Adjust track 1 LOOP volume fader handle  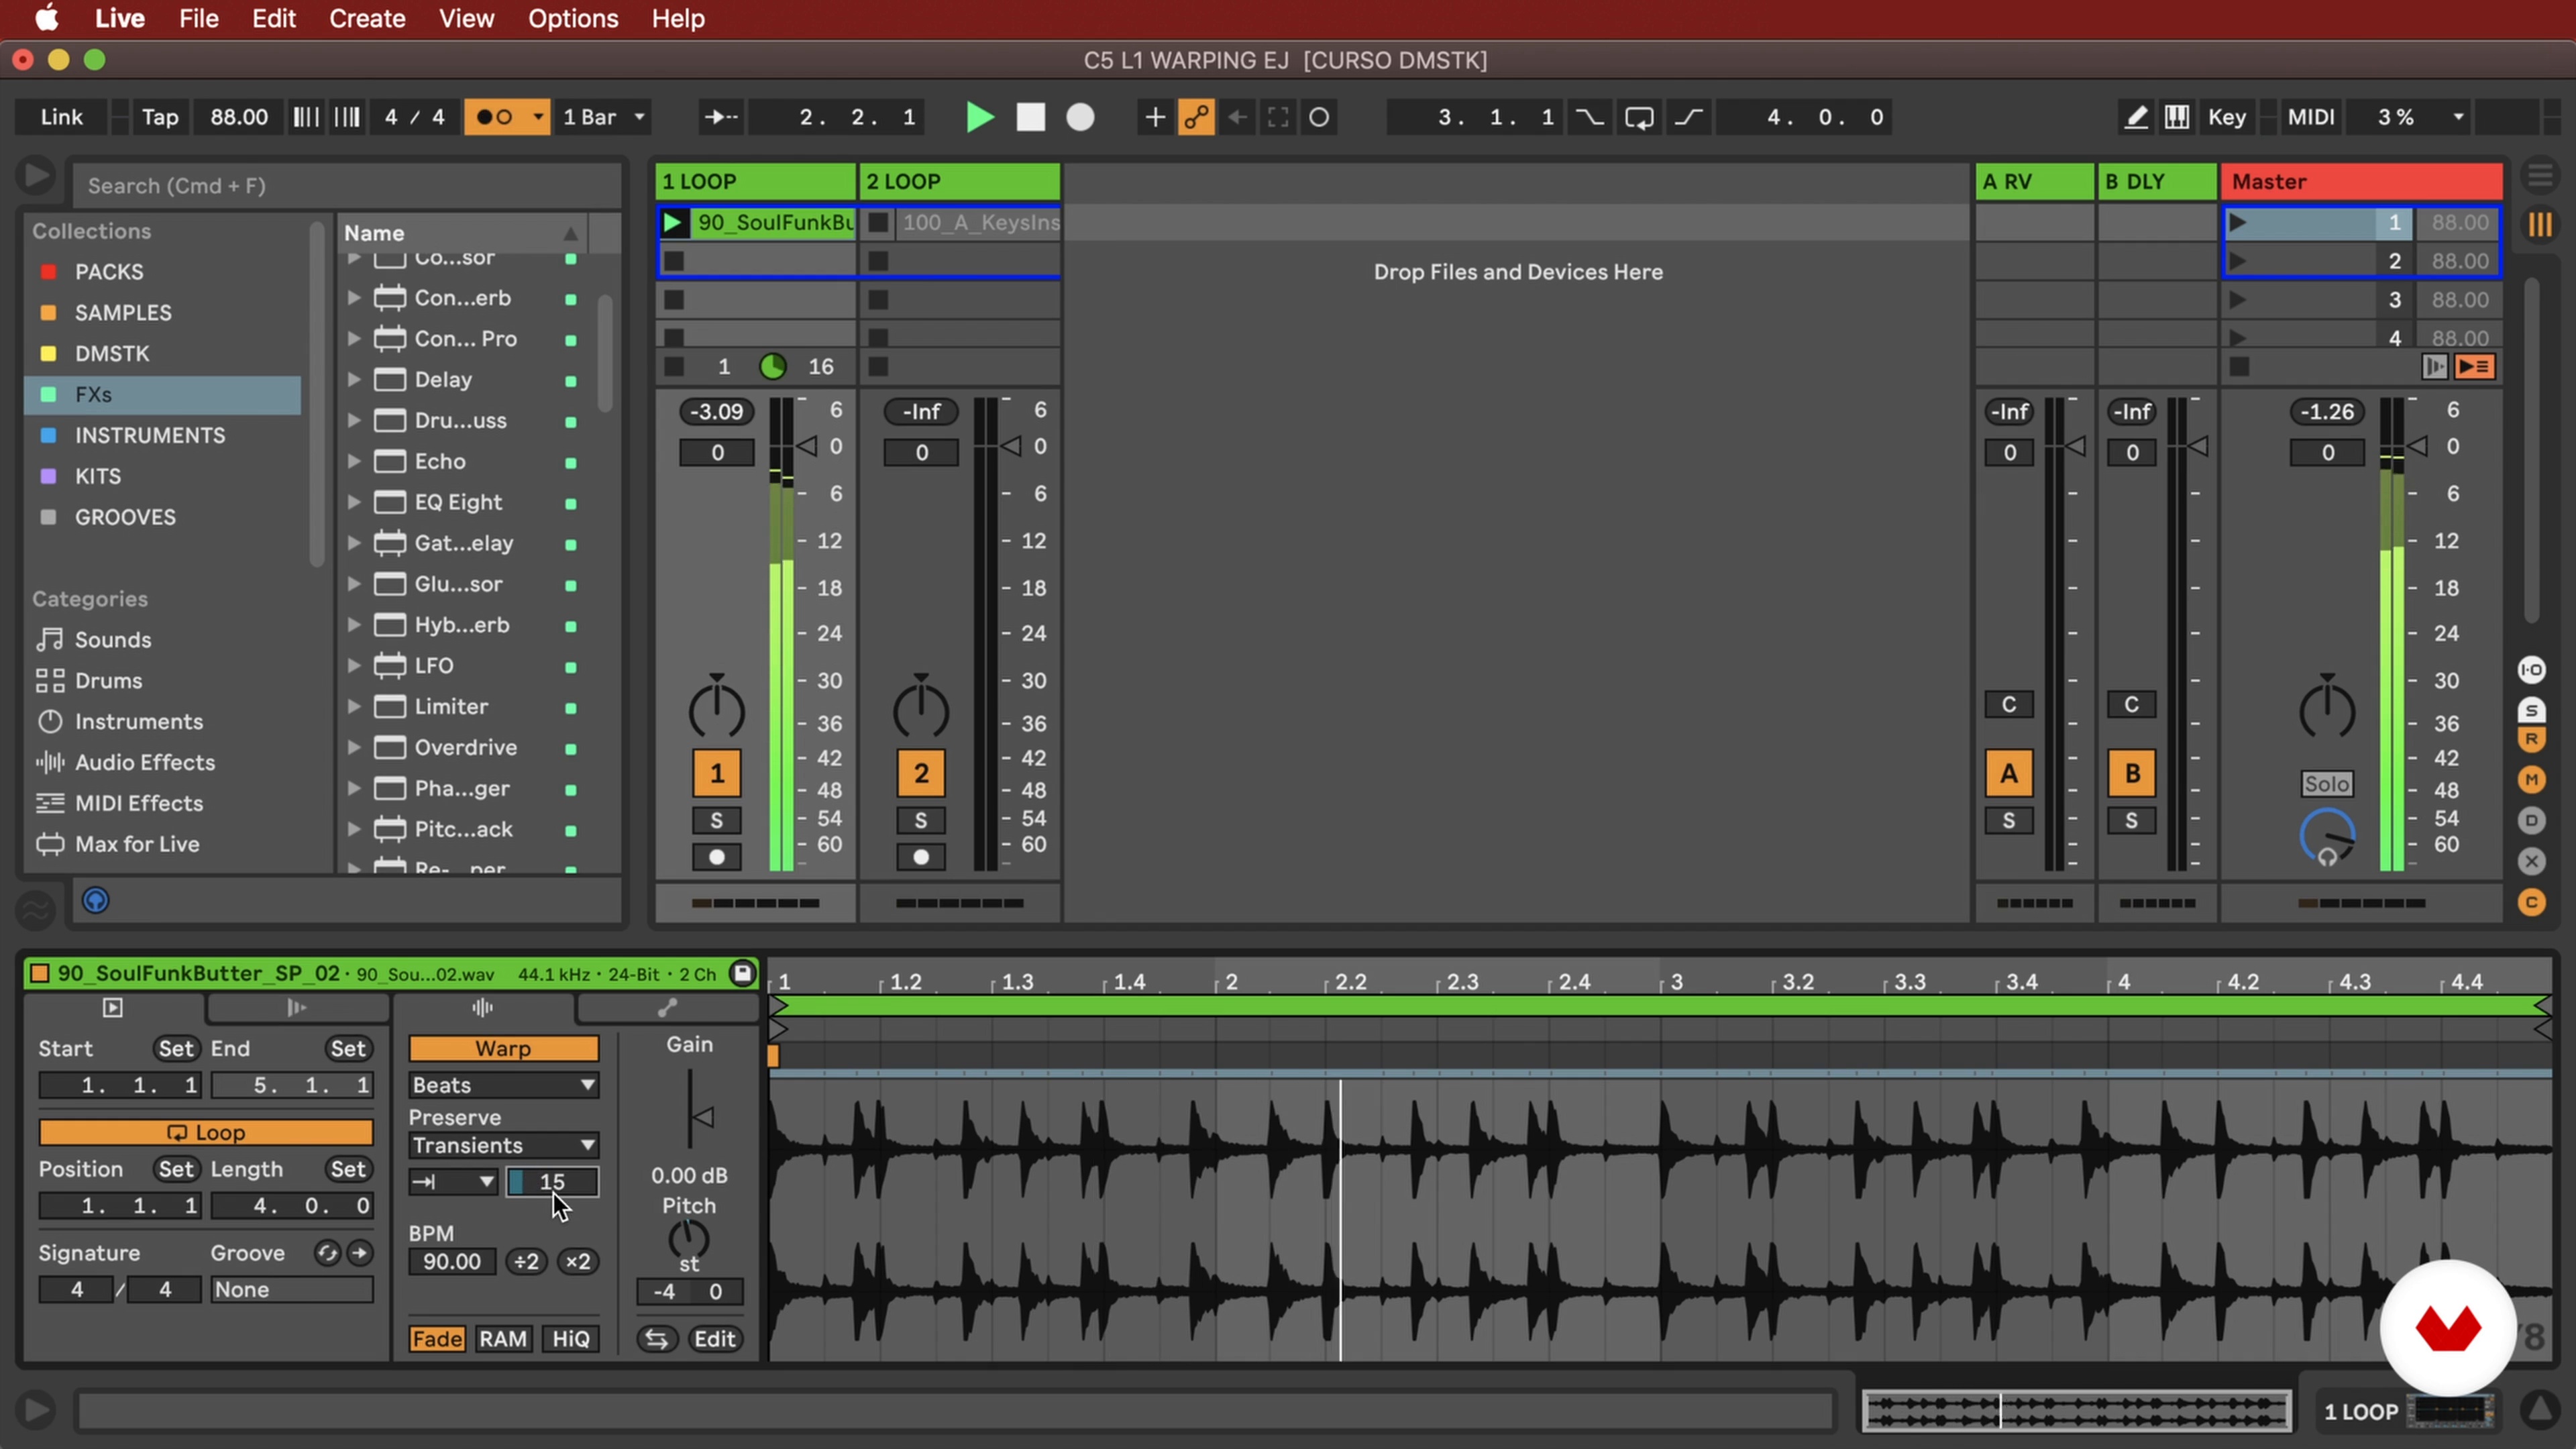tap(806, 446)
